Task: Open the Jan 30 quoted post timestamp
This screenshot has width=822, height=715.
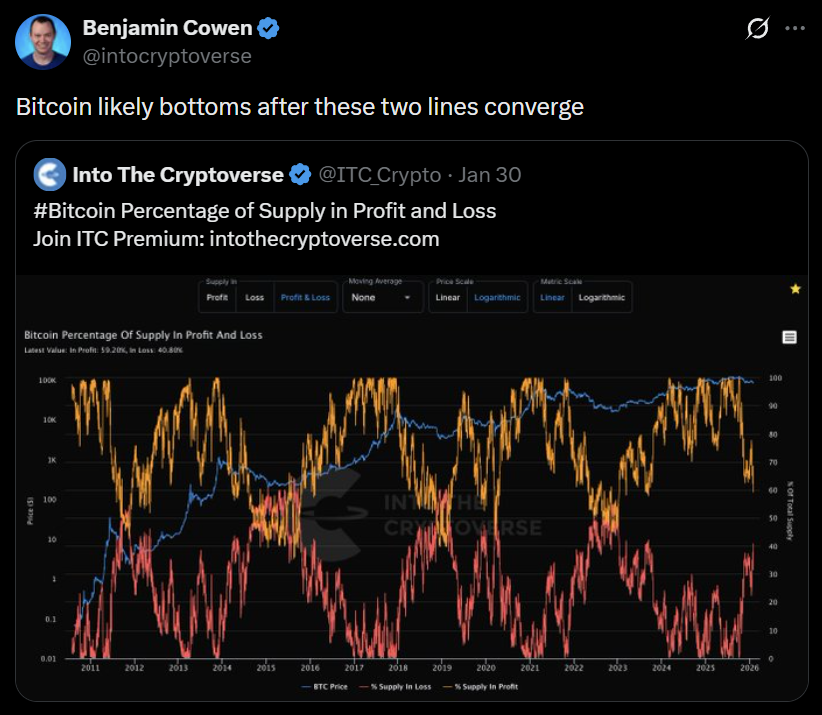Action: [489, 175]
